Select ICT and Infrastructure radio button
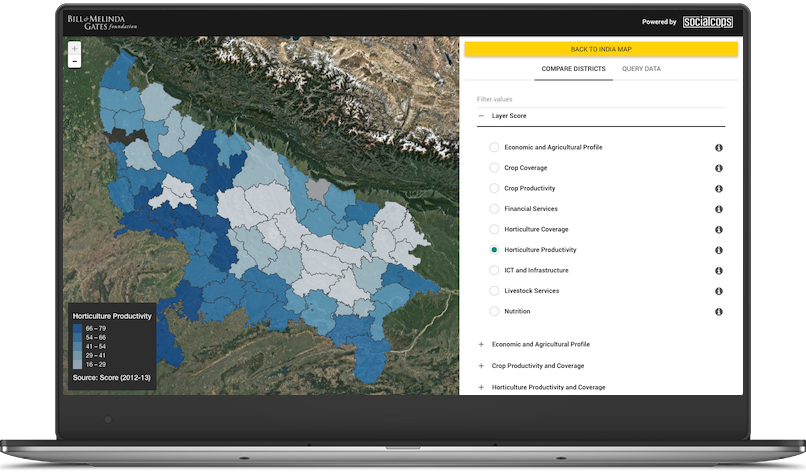The image size is (806, 475). pyautogui.click(x=494, y=270)
